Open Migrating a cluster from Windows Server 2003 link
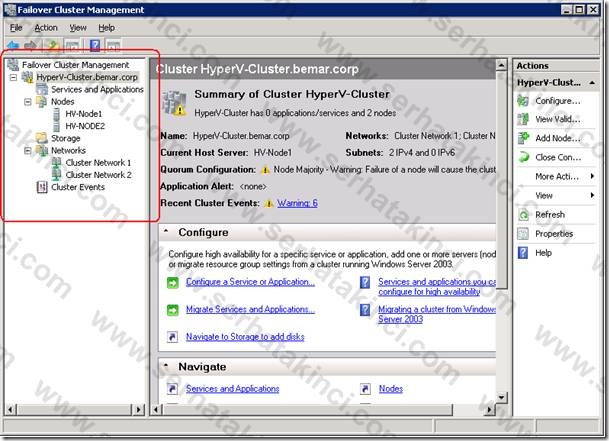 click(x=437, y=314)
